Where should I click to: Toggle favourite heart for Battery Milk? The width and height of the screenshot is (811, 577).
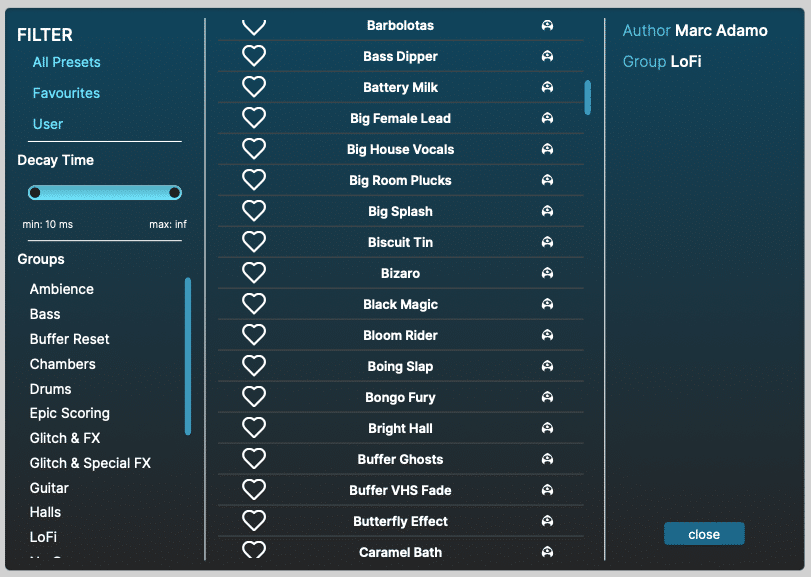(254, 87)
